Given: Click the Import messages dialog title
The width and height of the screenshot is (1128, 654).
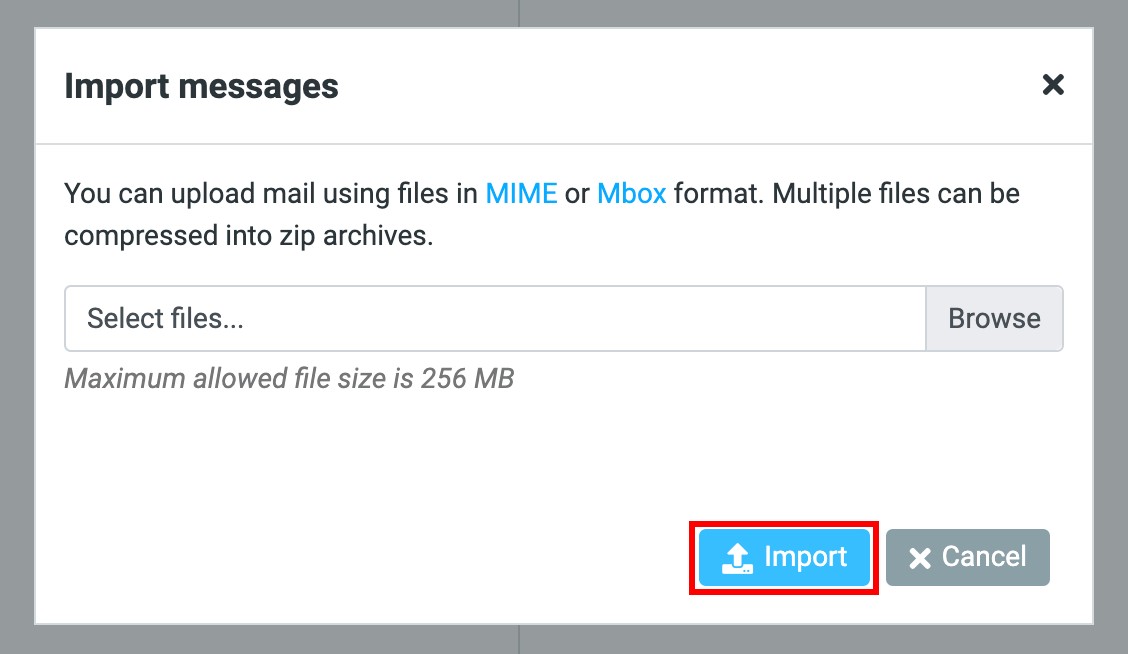Looking at the screenshot, I should [200, 86].
